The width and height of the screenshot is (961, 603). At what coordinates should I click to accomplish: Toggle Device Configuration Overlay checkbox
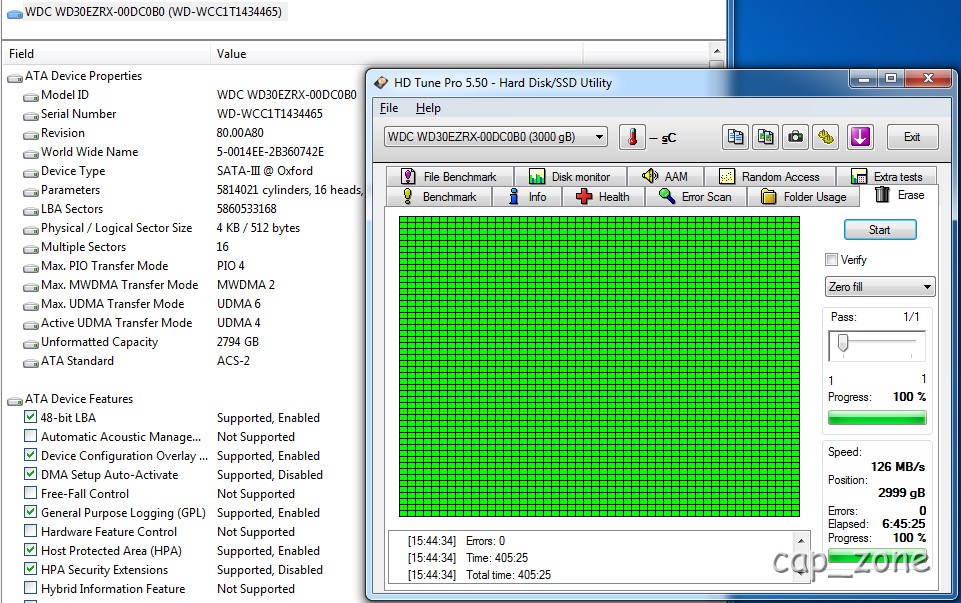pyautogui.click(x=30, y=455)
